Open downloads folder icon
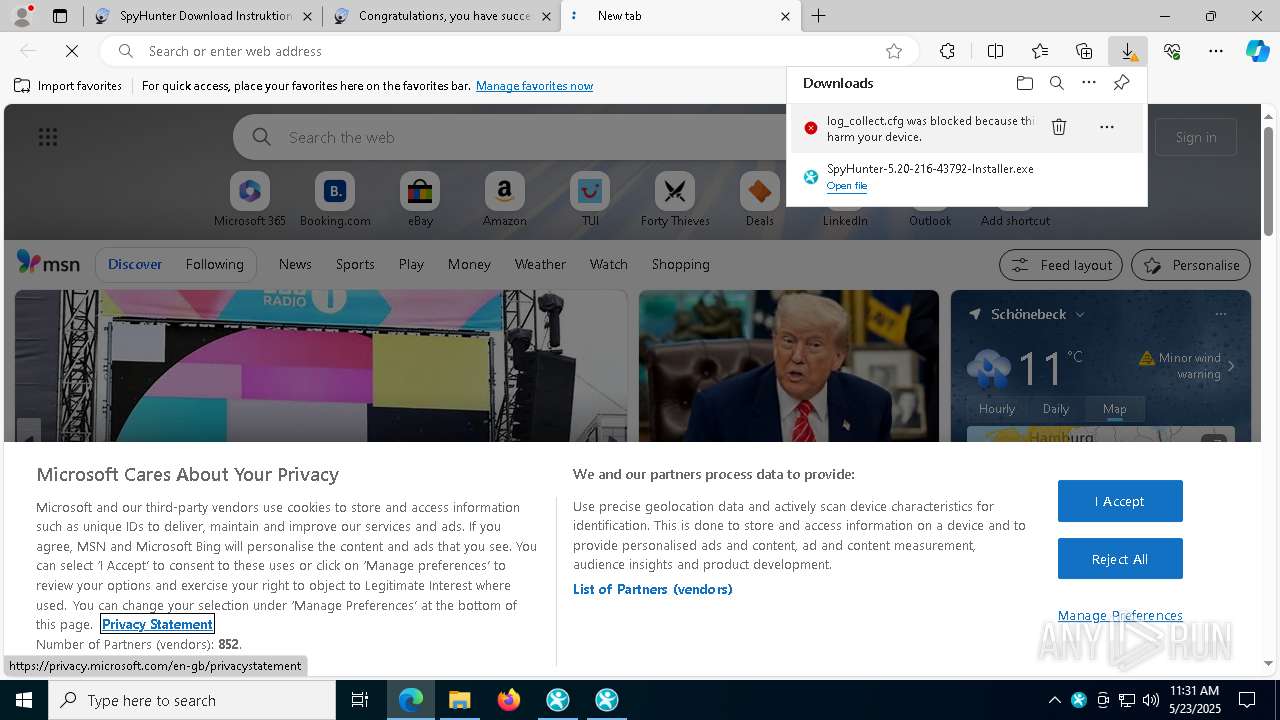 [1025, 83]
